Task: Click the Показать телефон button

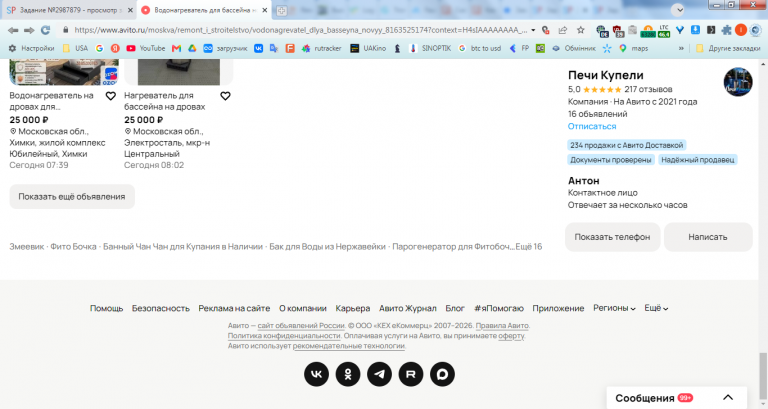Action: 612,237
